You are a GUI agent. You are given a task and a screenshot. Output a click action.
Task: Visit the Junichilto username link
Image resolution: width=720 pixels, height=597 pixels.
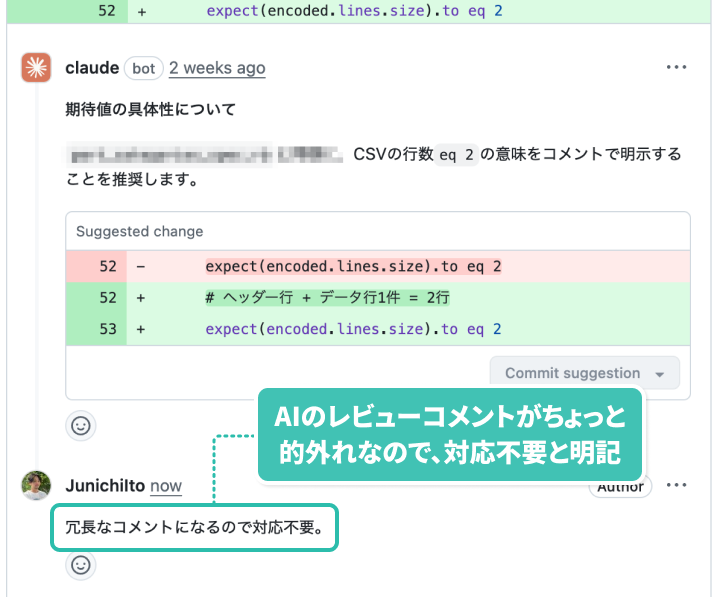pyautogui.click(x=105, y=486)
